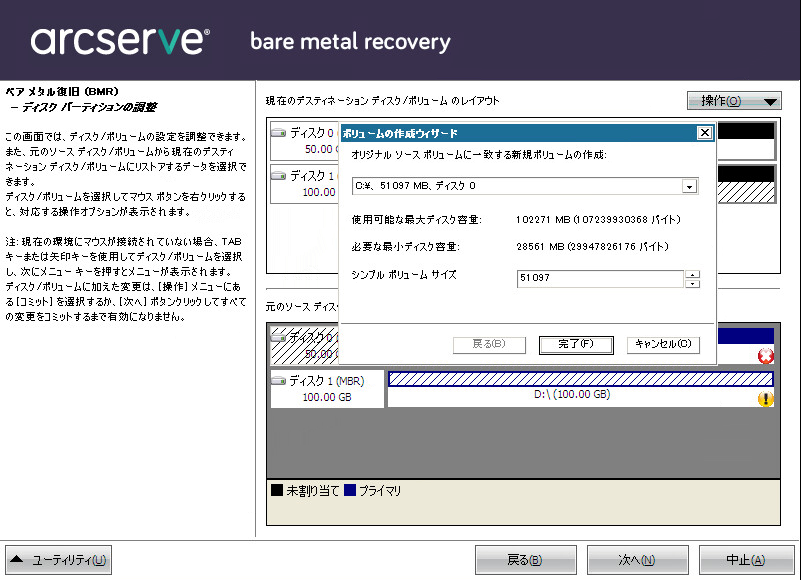The width and height of the screenshot is (801, 580).
Task: Click the 使用可能な最大ディスク容量 value 102271 MB
Action: click(598, 220)
